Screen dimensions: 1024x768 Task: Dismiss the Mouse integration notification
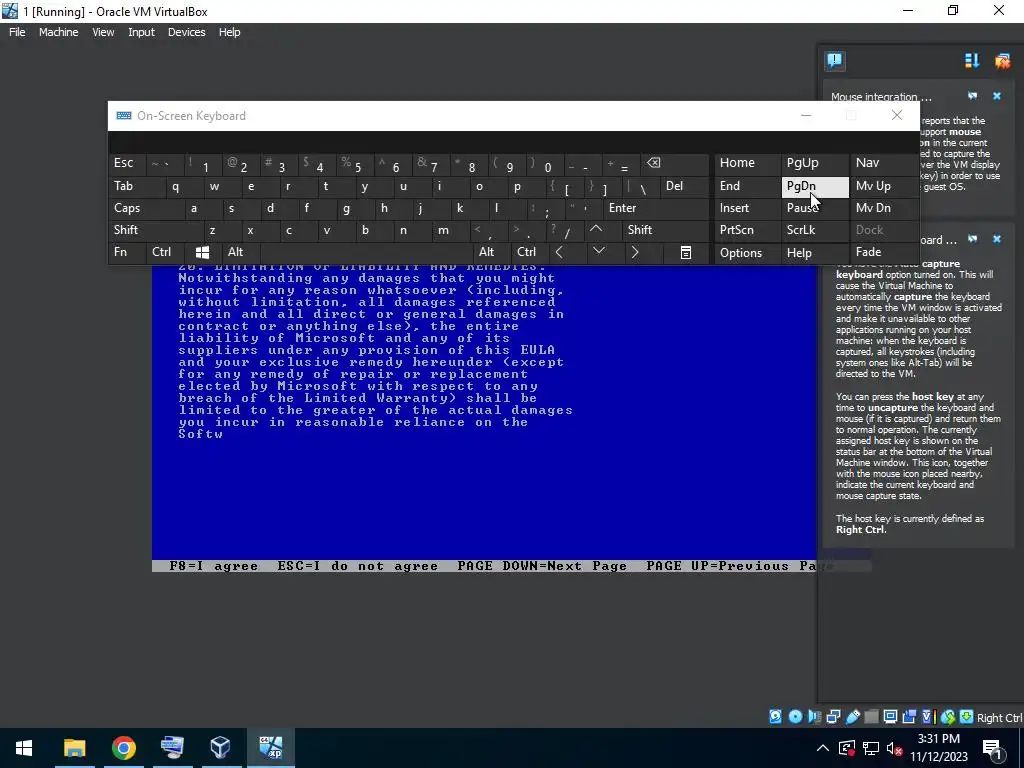997,96
